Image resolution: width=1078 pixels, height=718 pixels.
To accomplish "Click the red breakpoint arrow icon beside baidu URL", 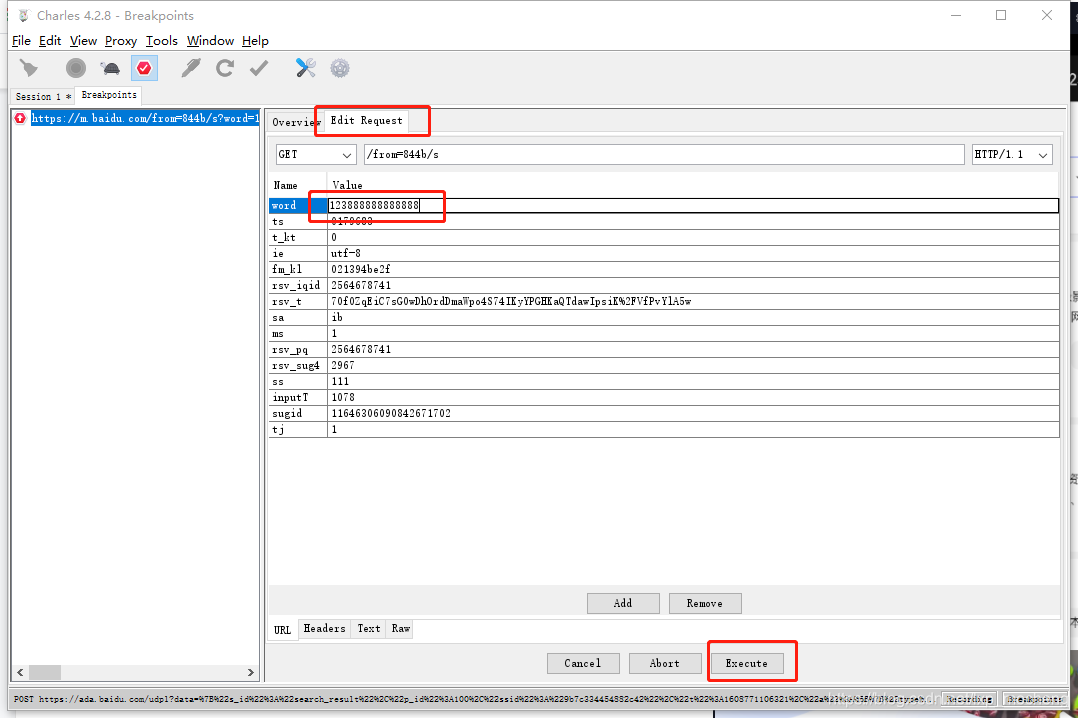I will coord(21,118).
